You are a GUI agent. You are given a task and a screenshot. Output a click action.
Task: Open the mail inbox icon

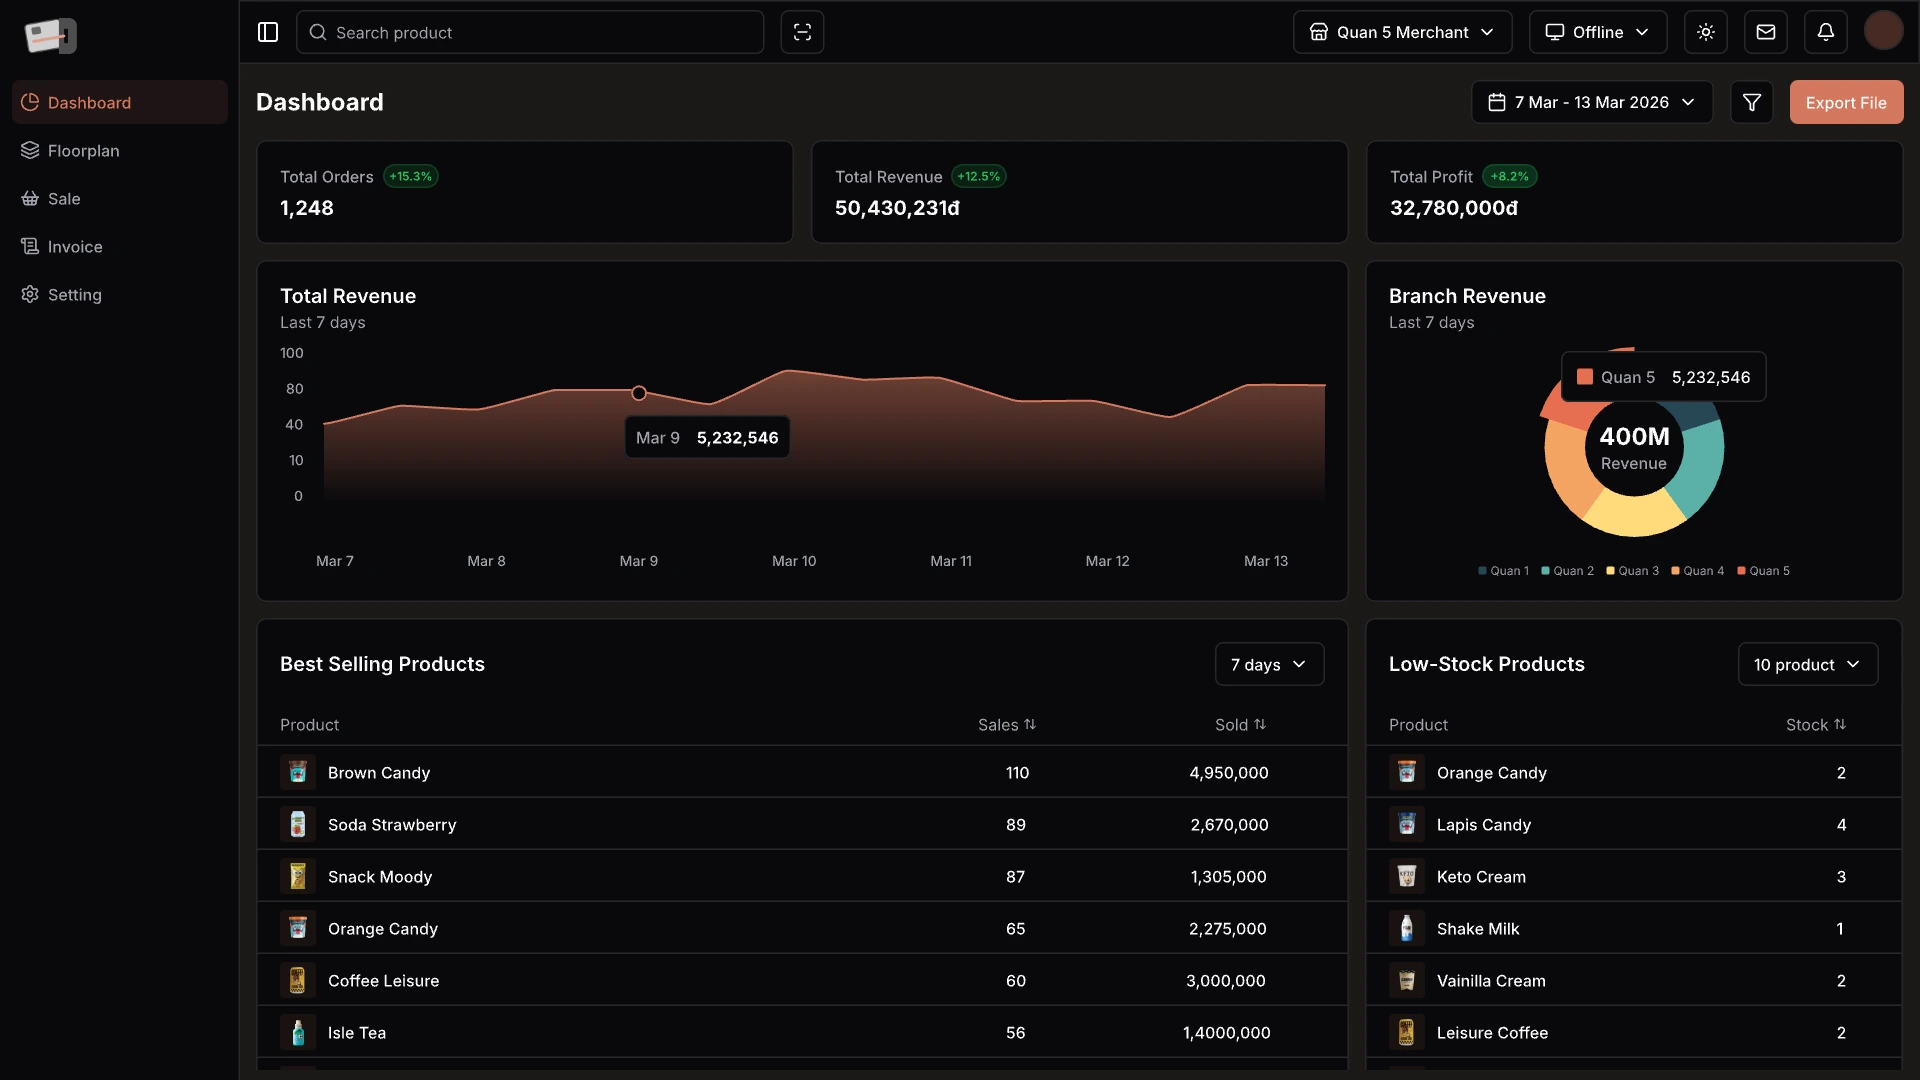coord(1766,32)
